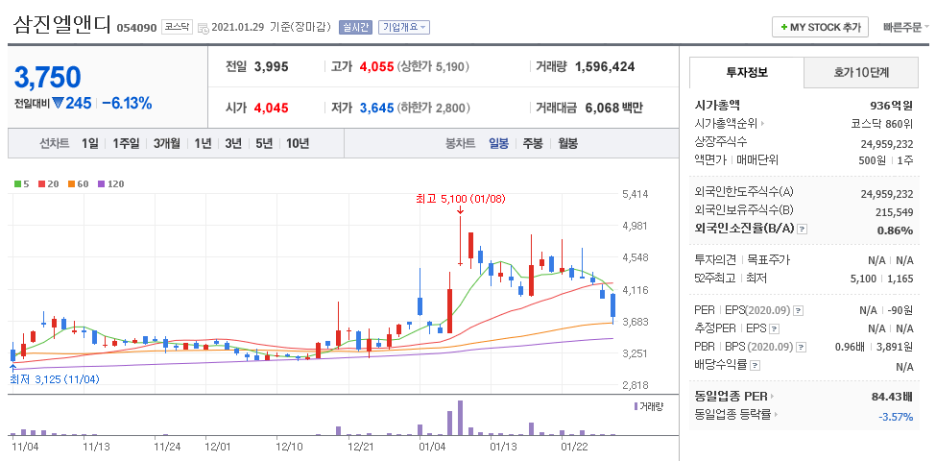Click the stock name 삼진엘앤디
Viewport: 936px width, 461px height.
click(x=61, y=25)
